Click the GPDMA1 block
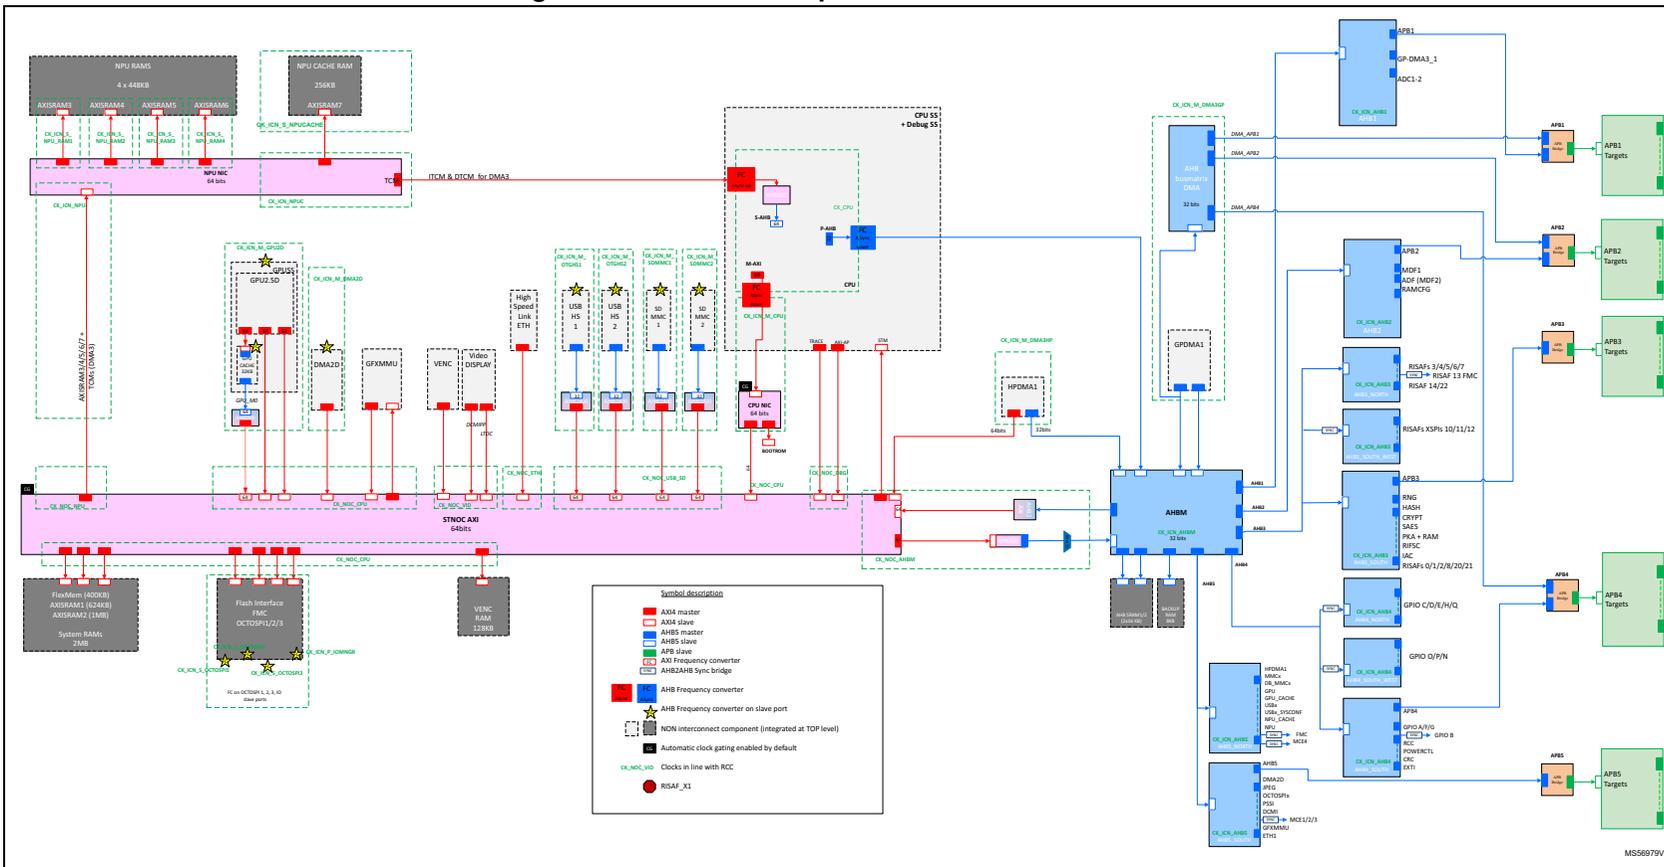Screen dimensions: 1664x867 [1189, 359]
